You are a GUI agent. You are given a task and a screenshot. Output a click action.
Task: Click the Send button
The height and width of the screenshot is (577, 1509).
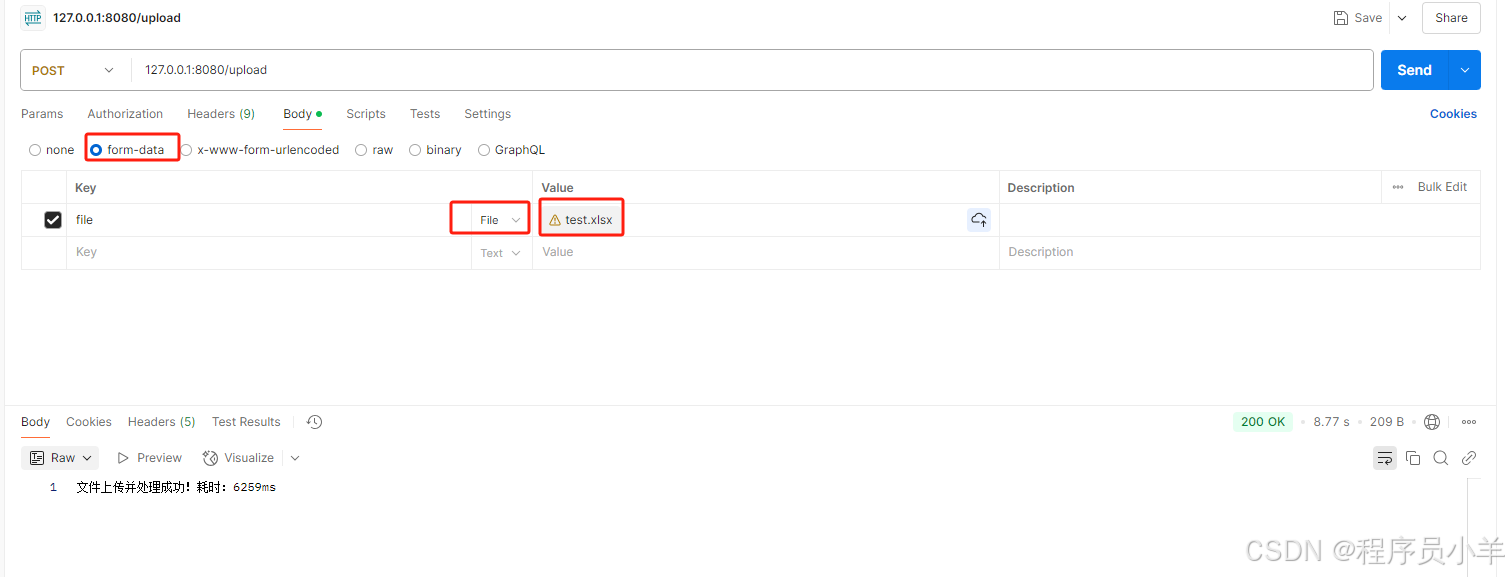(x=1414, y=70)
